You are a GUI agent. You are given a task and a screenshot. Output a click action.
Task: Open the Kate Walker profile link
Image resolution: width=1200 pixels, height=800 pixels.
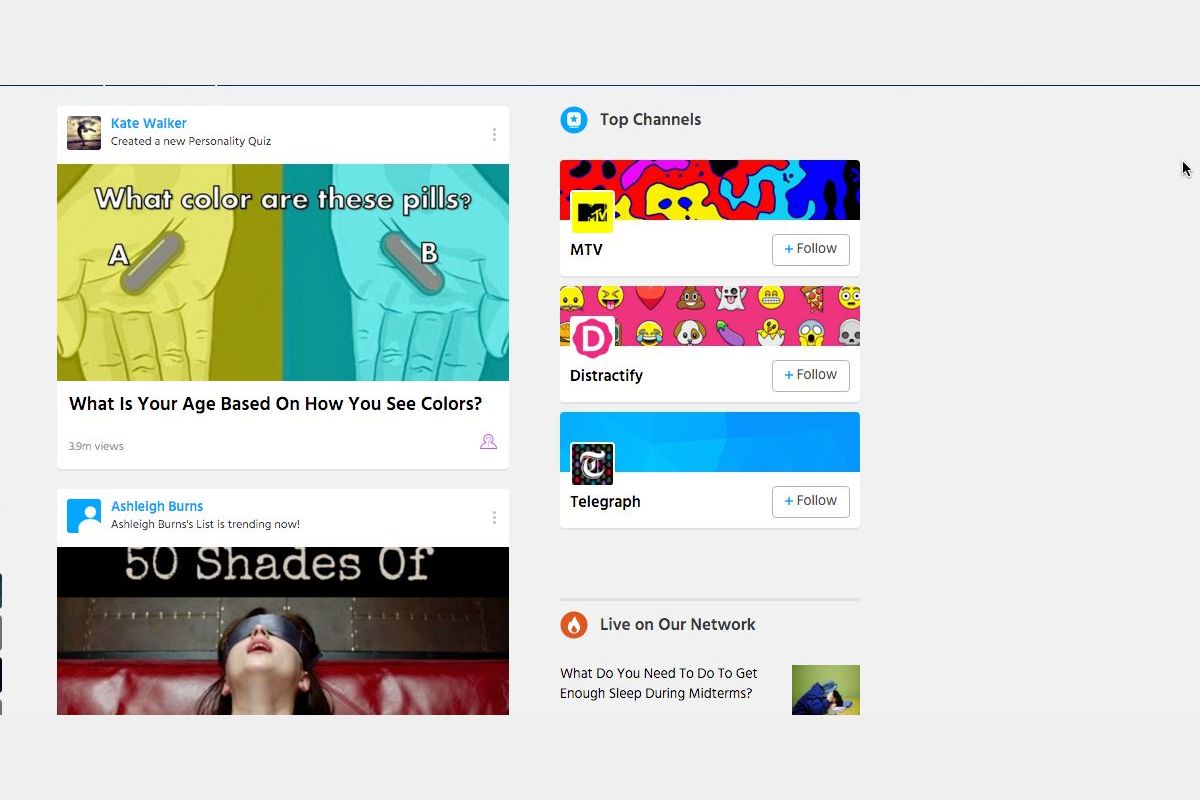[x=149, y=123]
